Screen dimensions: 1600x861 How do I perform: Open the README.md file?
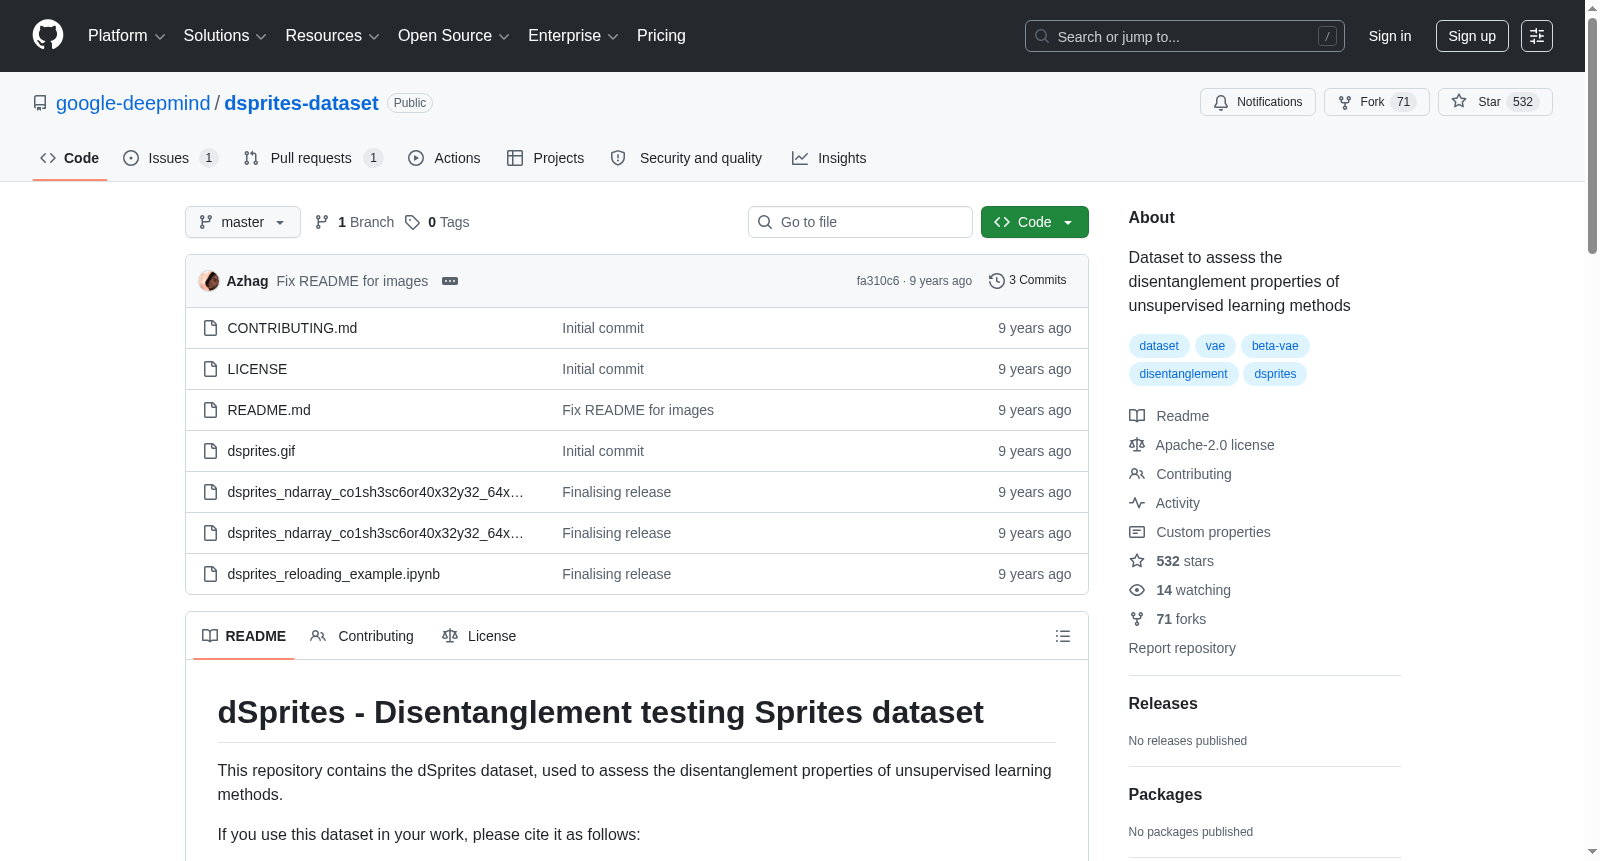269,410
